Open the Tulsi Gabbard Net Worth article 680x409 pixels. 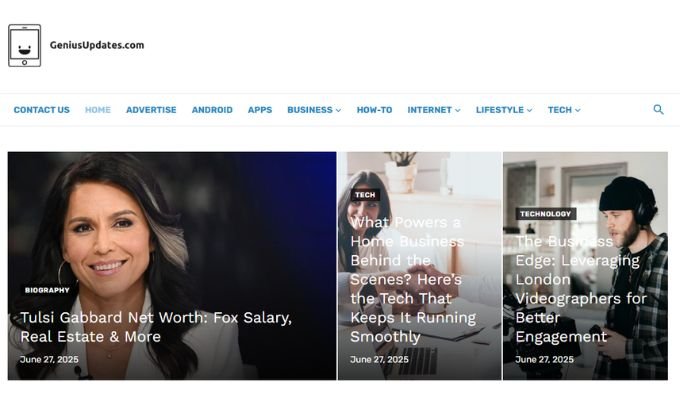156,327
